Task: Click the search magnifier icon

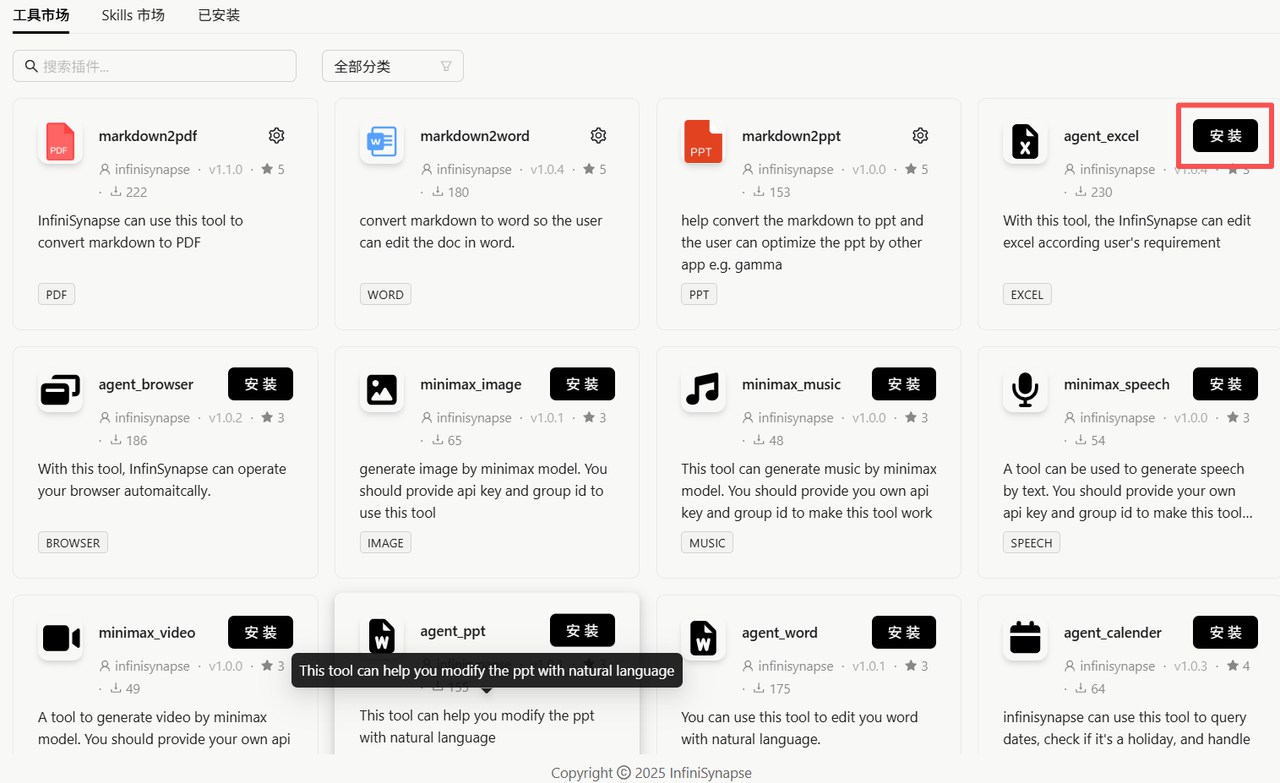Action: click(x=31, y=66)
